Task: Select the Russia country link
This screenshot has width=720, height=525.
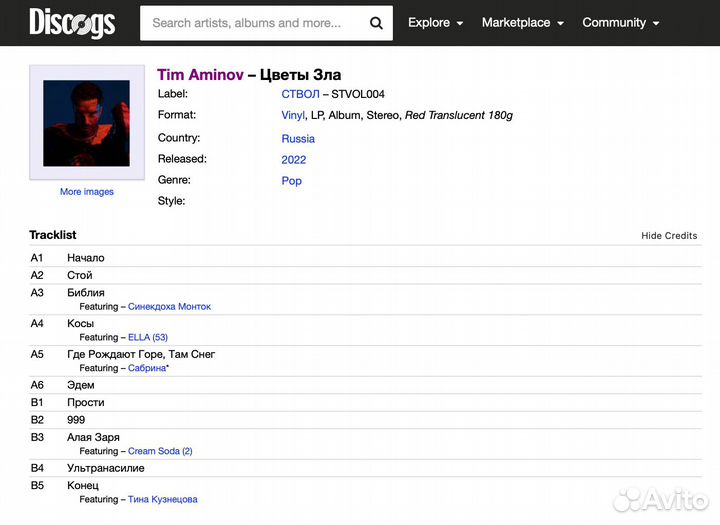Action: 298,139
